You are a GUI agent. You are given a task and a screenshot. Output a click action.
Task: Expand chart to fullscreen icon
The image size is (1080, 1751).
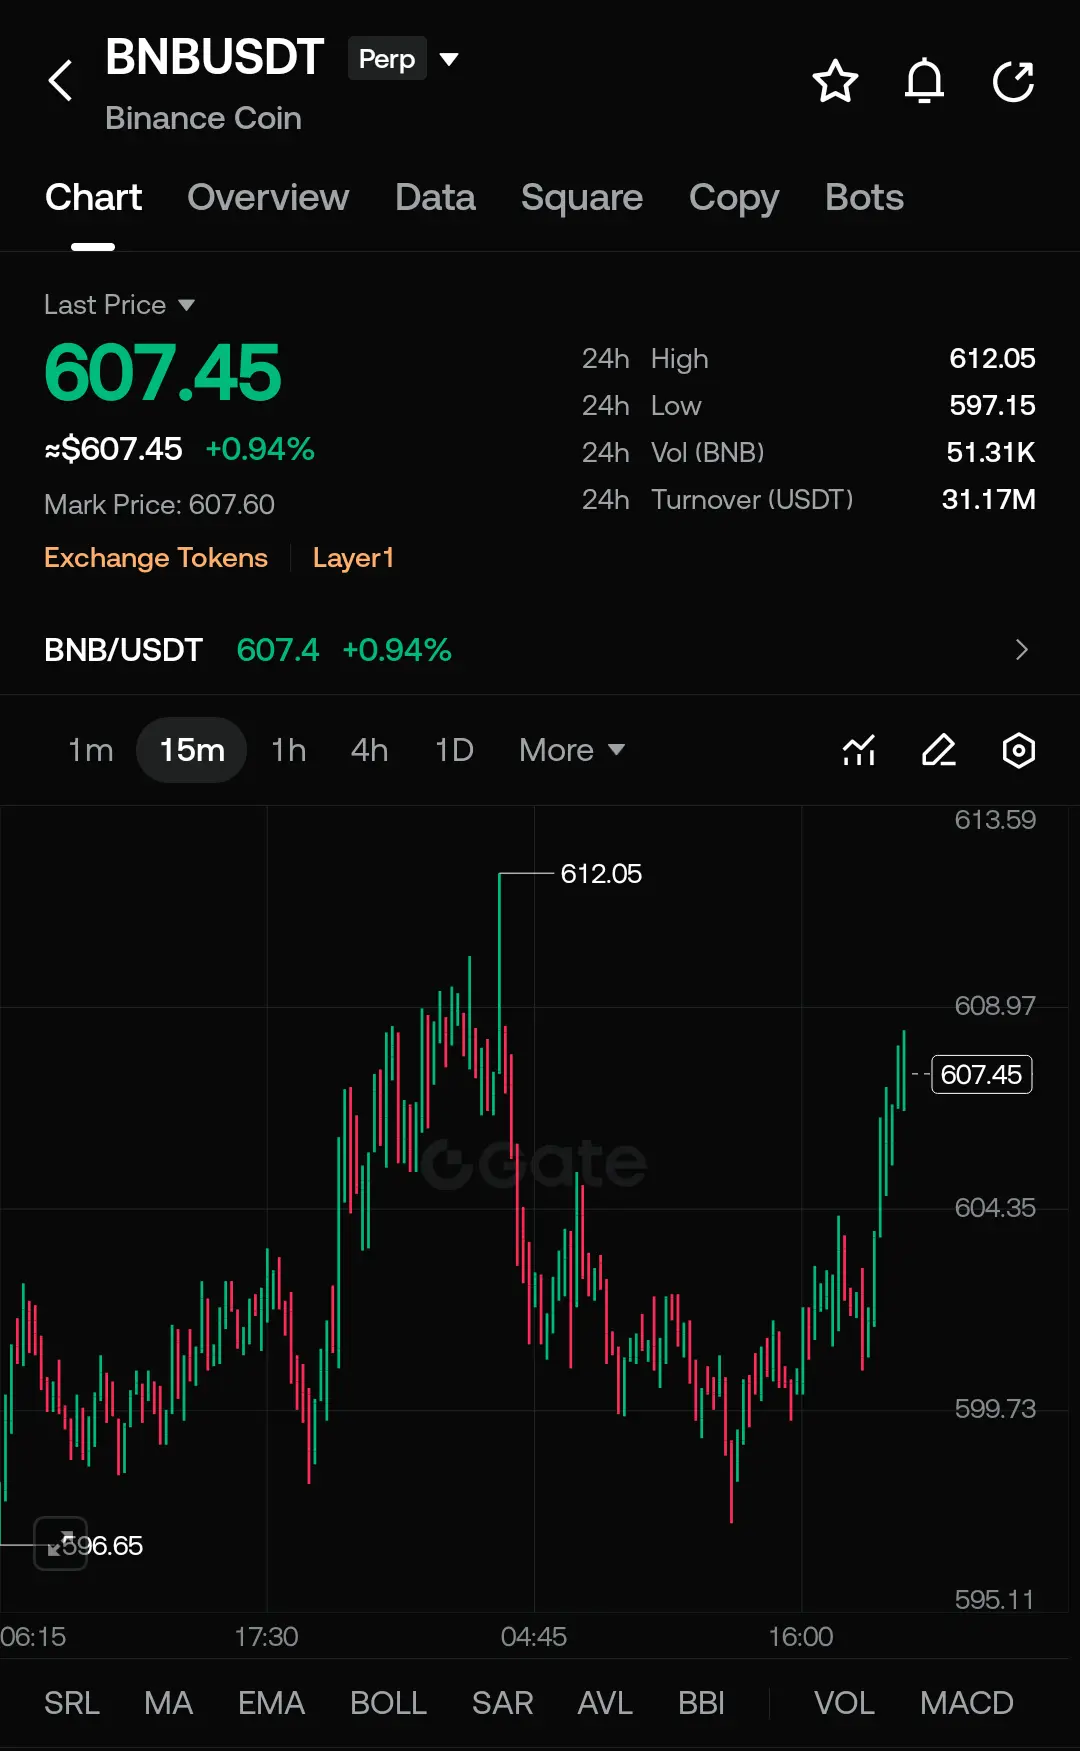point(61,1544)
